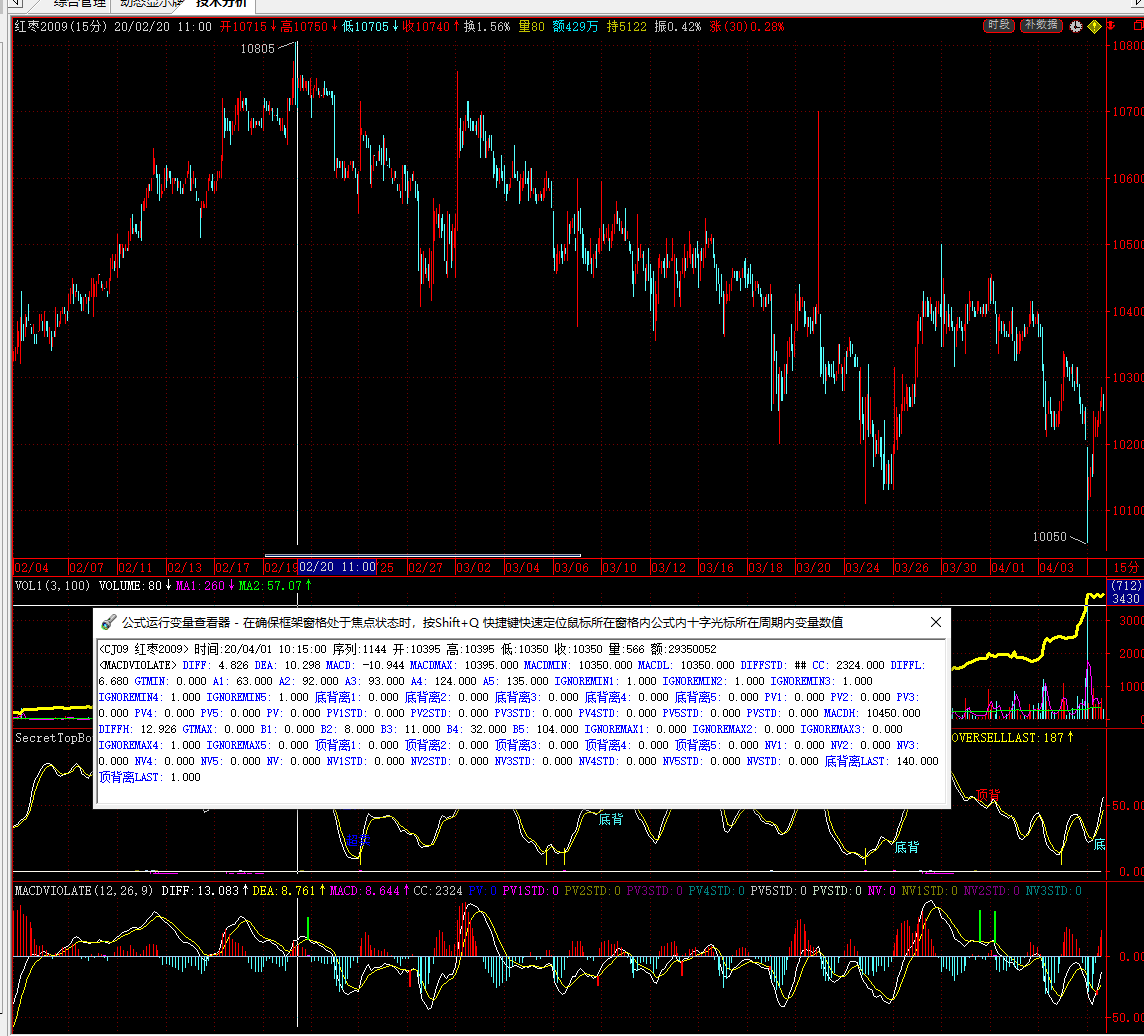Click the <MACDVIOLATE> formula name in the viewer
1144x1036 pixels.
[138, 665]
